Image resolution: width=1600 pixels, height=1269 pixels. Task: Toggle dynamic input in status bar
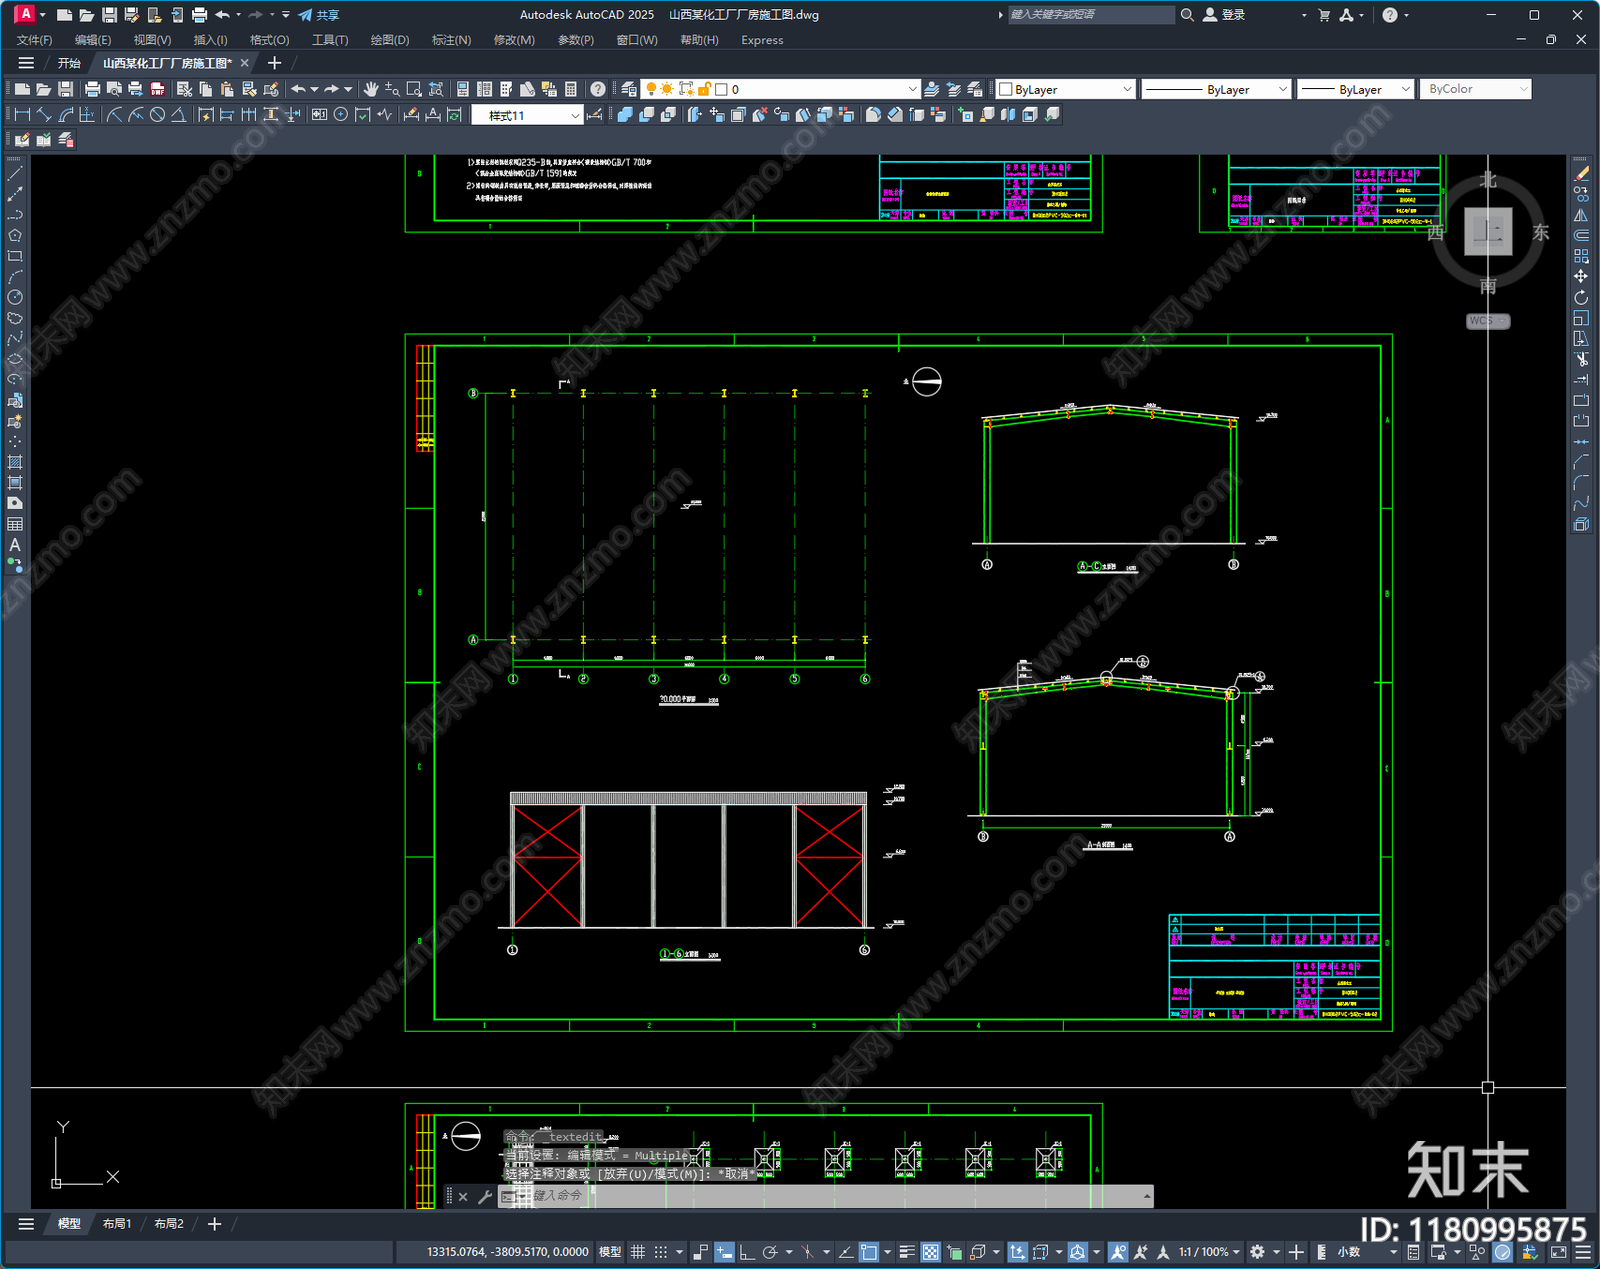pyautogui.click(x=724, y=1252)
